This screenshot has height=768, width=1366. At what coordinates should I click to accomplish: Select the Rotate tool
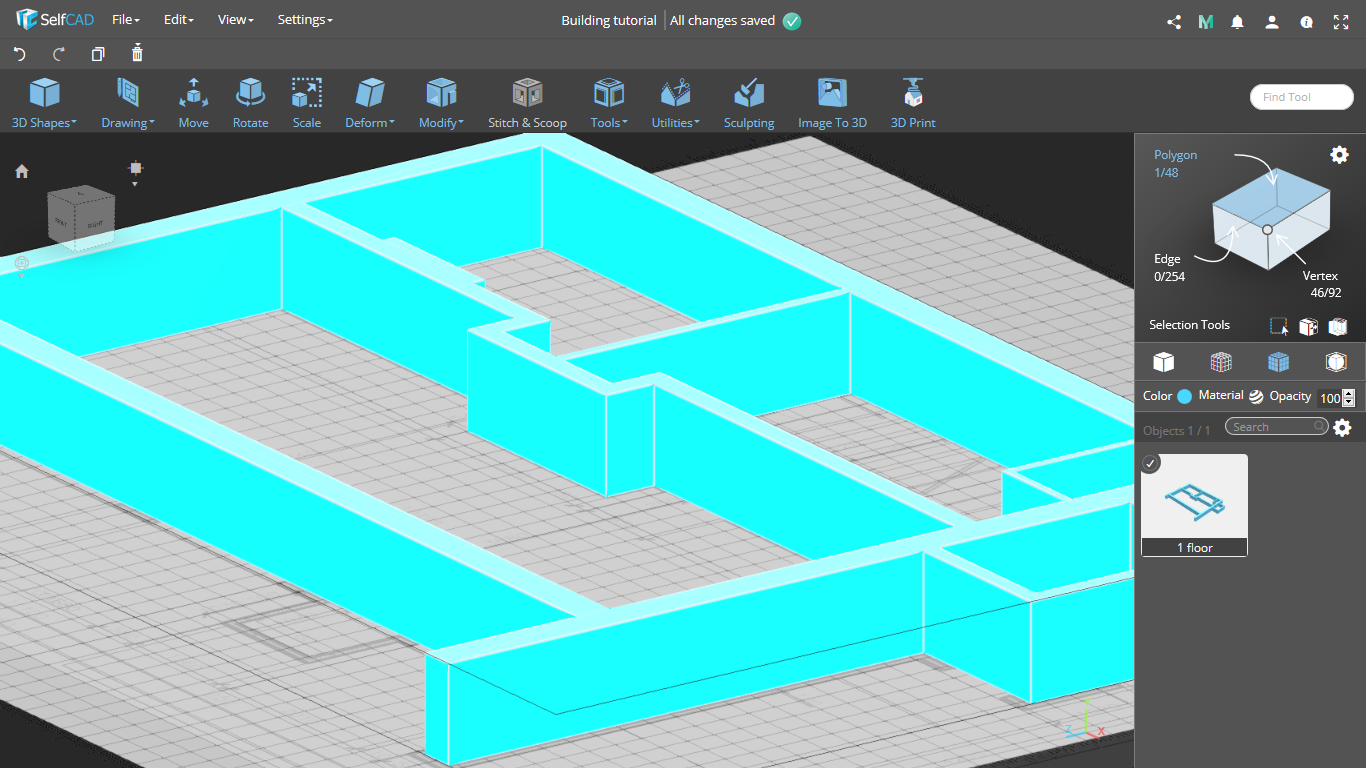pos(250,104)
